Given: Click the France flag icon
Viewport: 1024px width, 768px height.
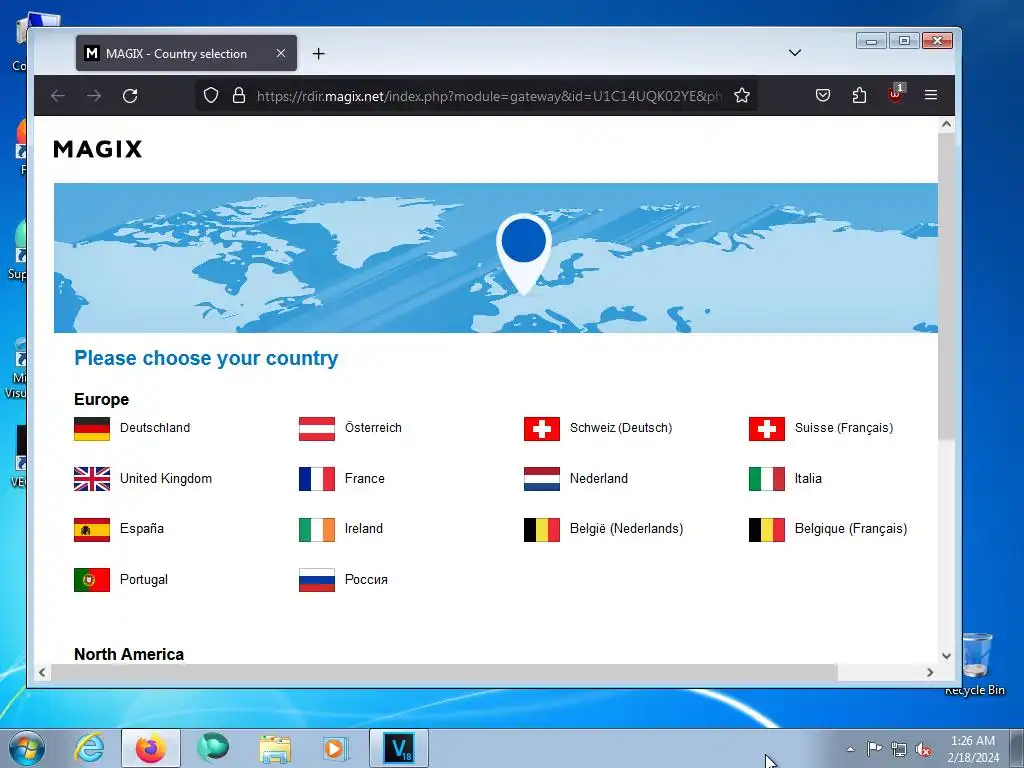Looking at the screenshot, I should 317,479.
